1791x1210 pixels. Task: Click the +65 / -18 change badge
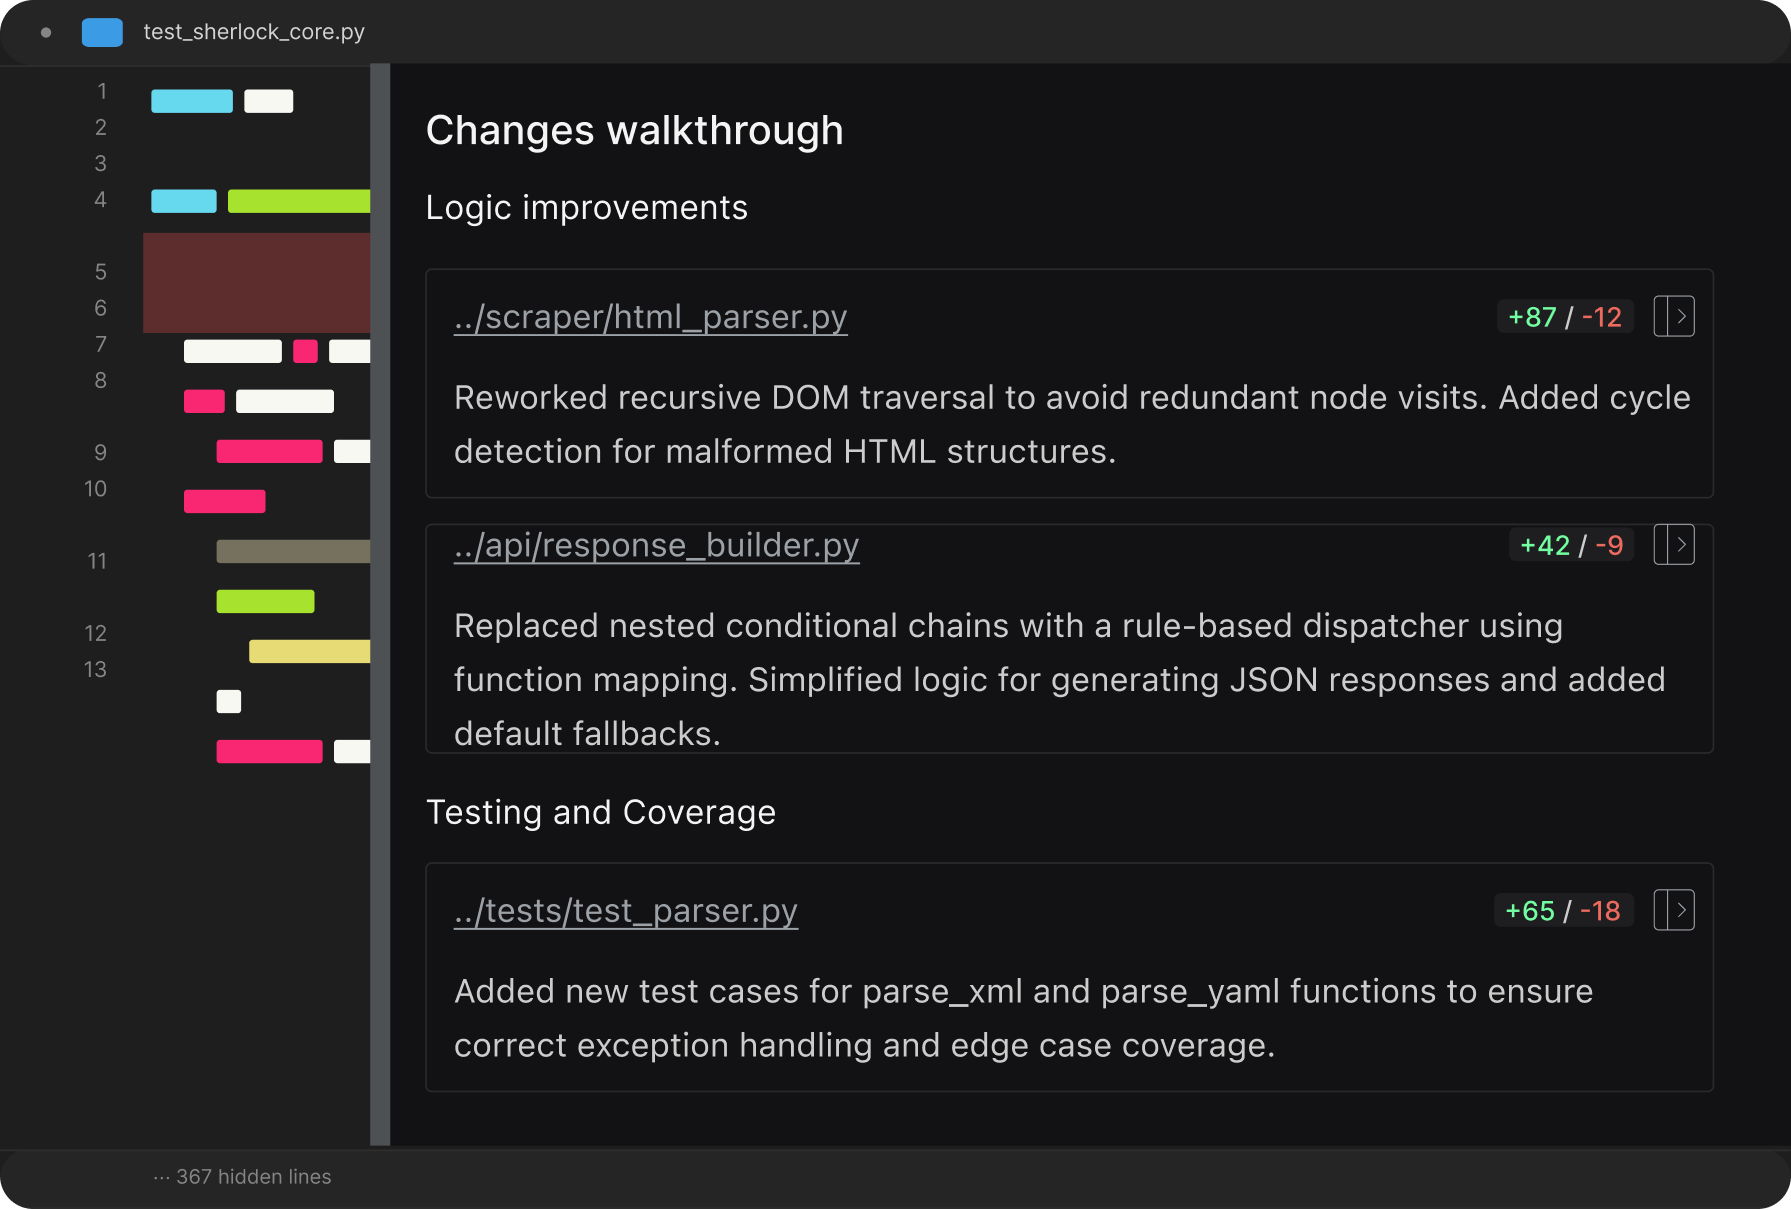pos(1562,911)
